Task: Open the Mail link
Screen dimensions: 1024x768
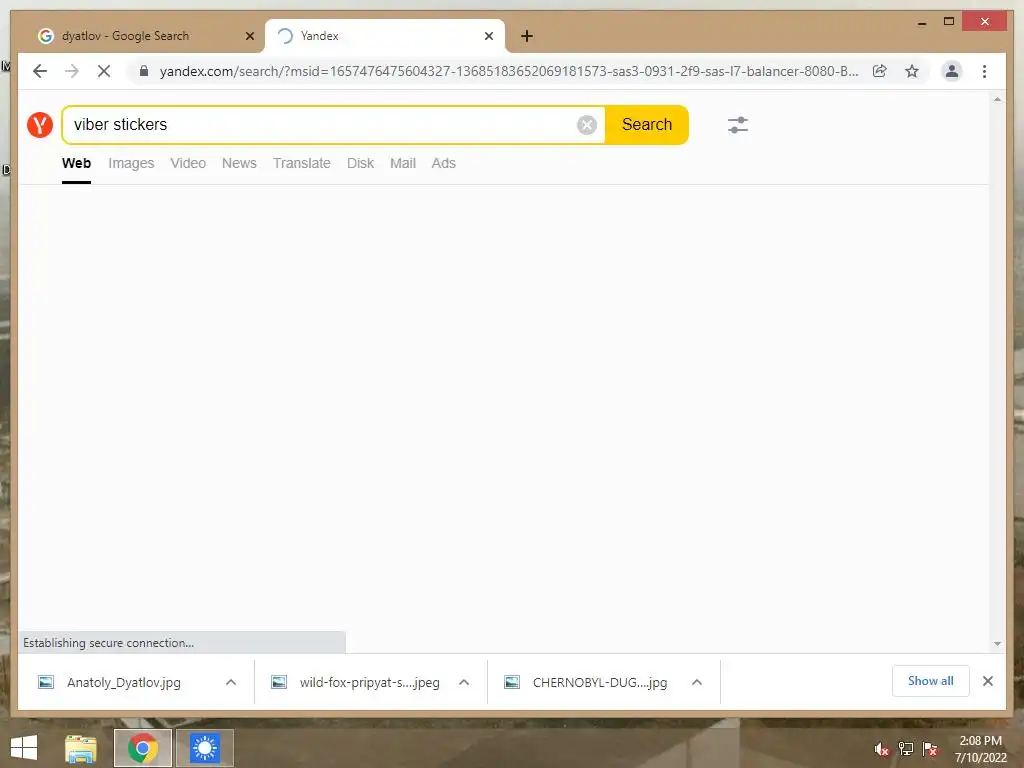Action: (403, 163)
